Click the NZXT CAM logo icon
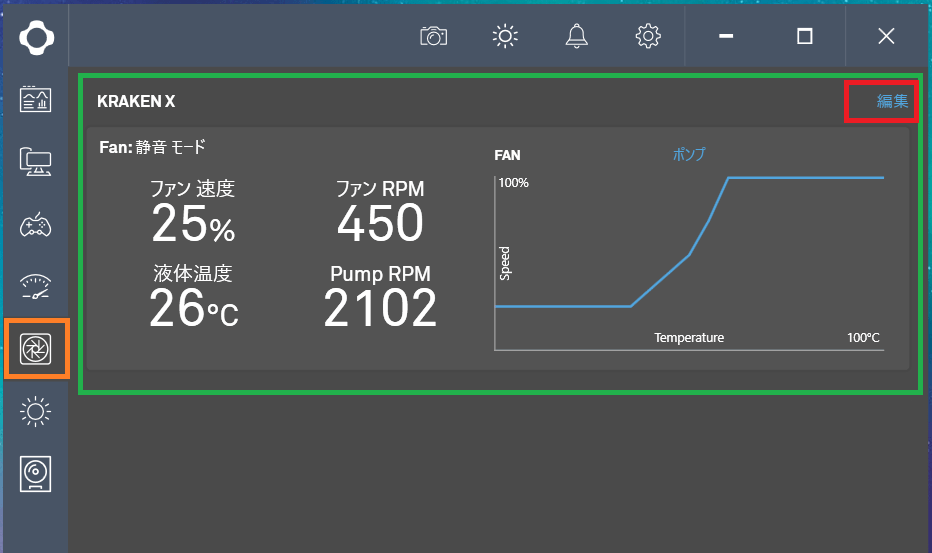 tap(36, 37)
